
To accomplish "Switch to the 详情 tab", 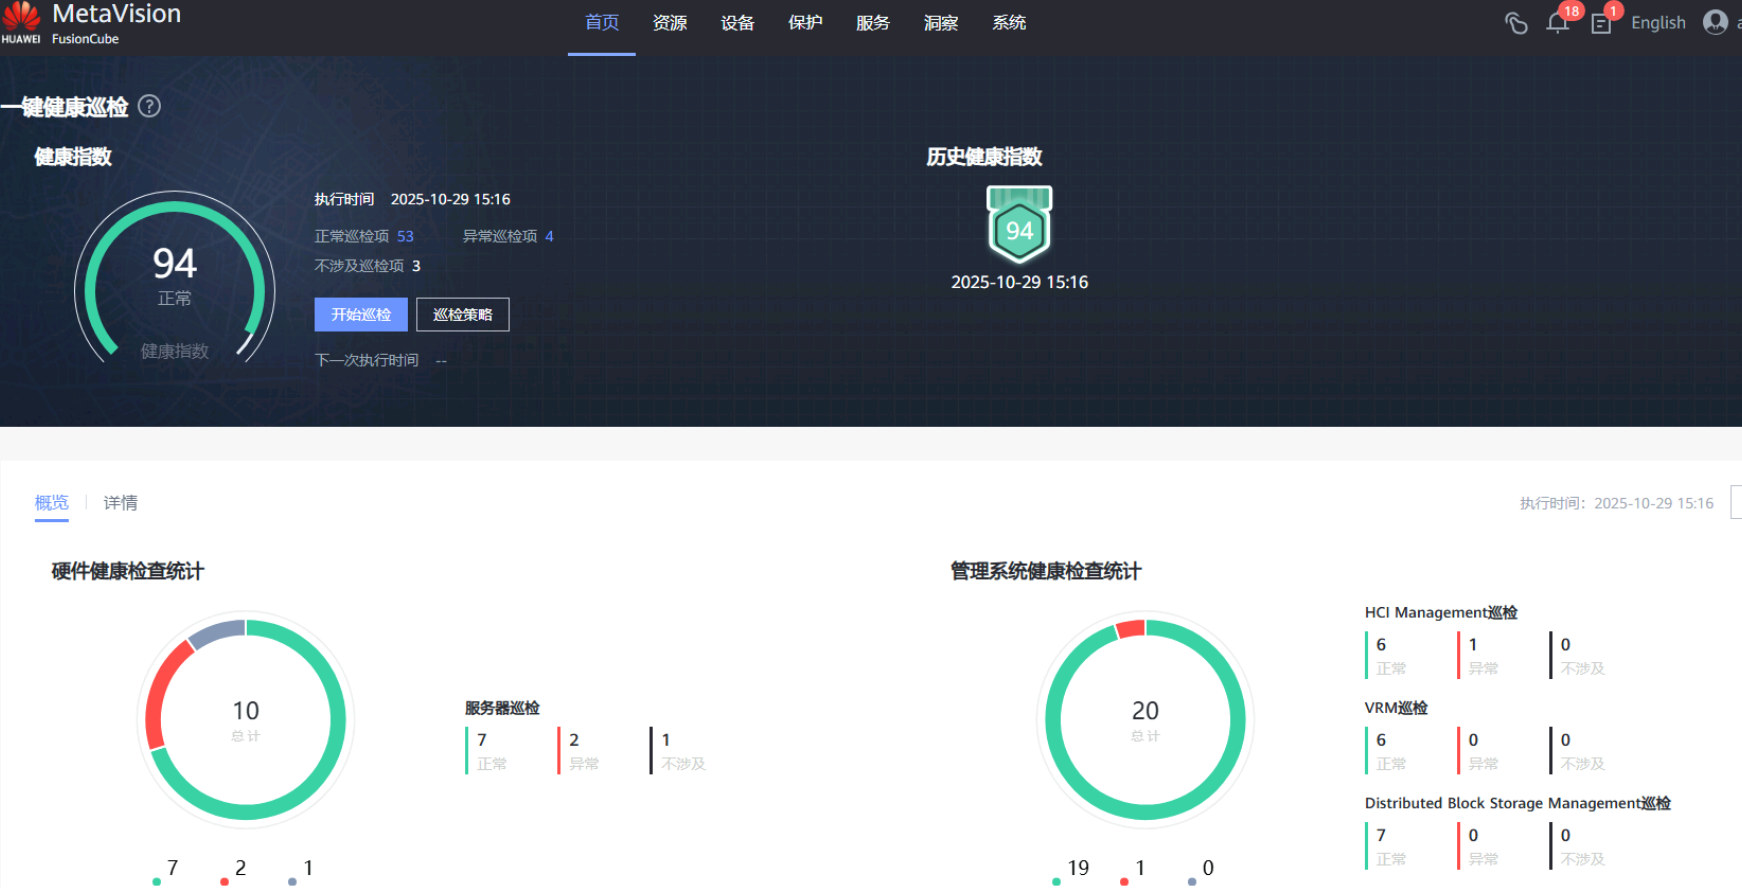I will point(120,503).
